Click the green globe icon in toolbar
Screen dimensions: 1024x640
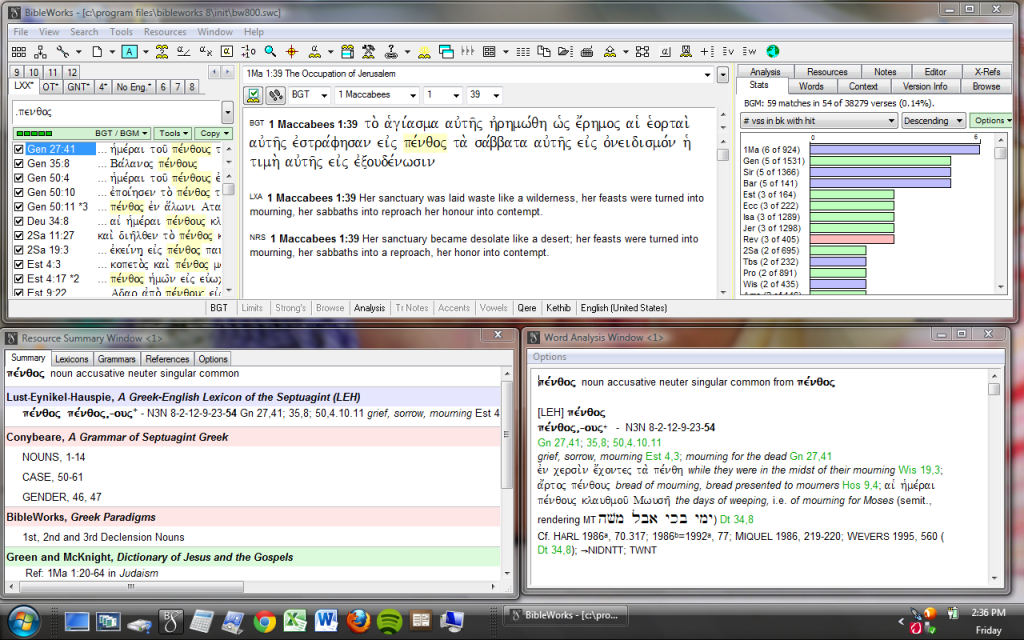tap(772, 51)
